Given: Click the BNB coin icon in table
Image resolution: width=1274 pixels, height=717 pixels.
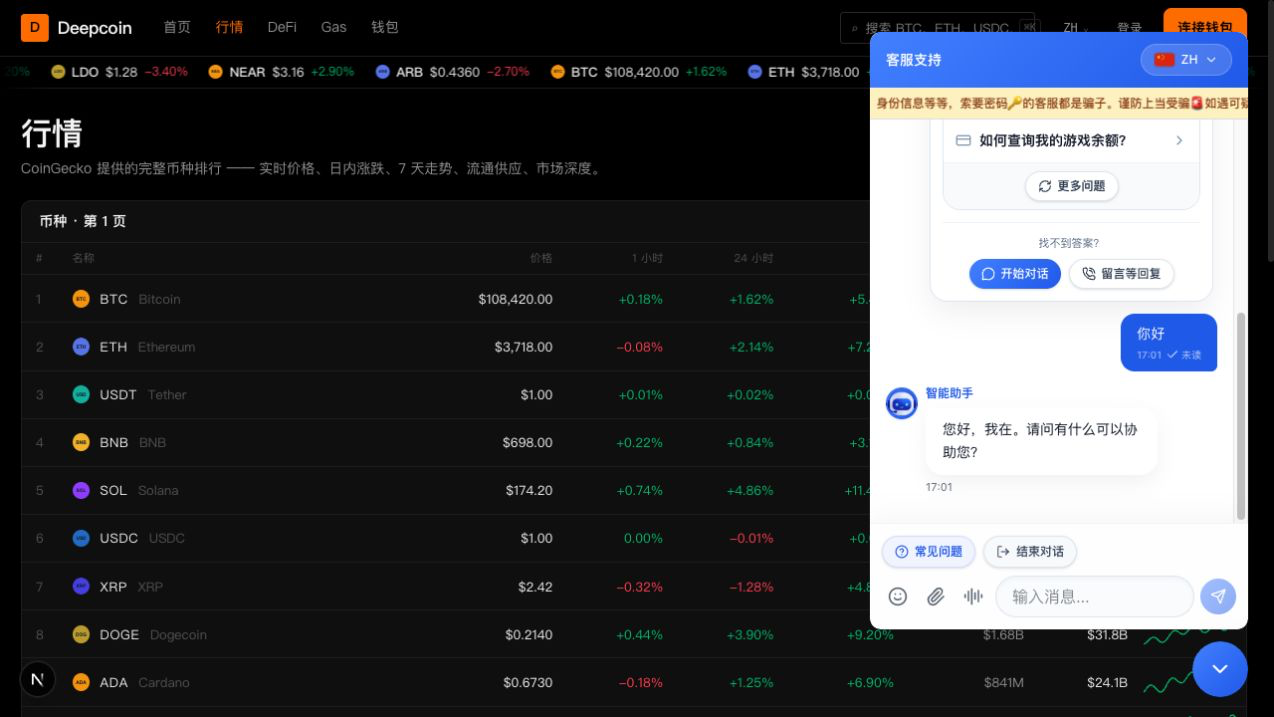Looking at the screenshot, I should point(81,442).
